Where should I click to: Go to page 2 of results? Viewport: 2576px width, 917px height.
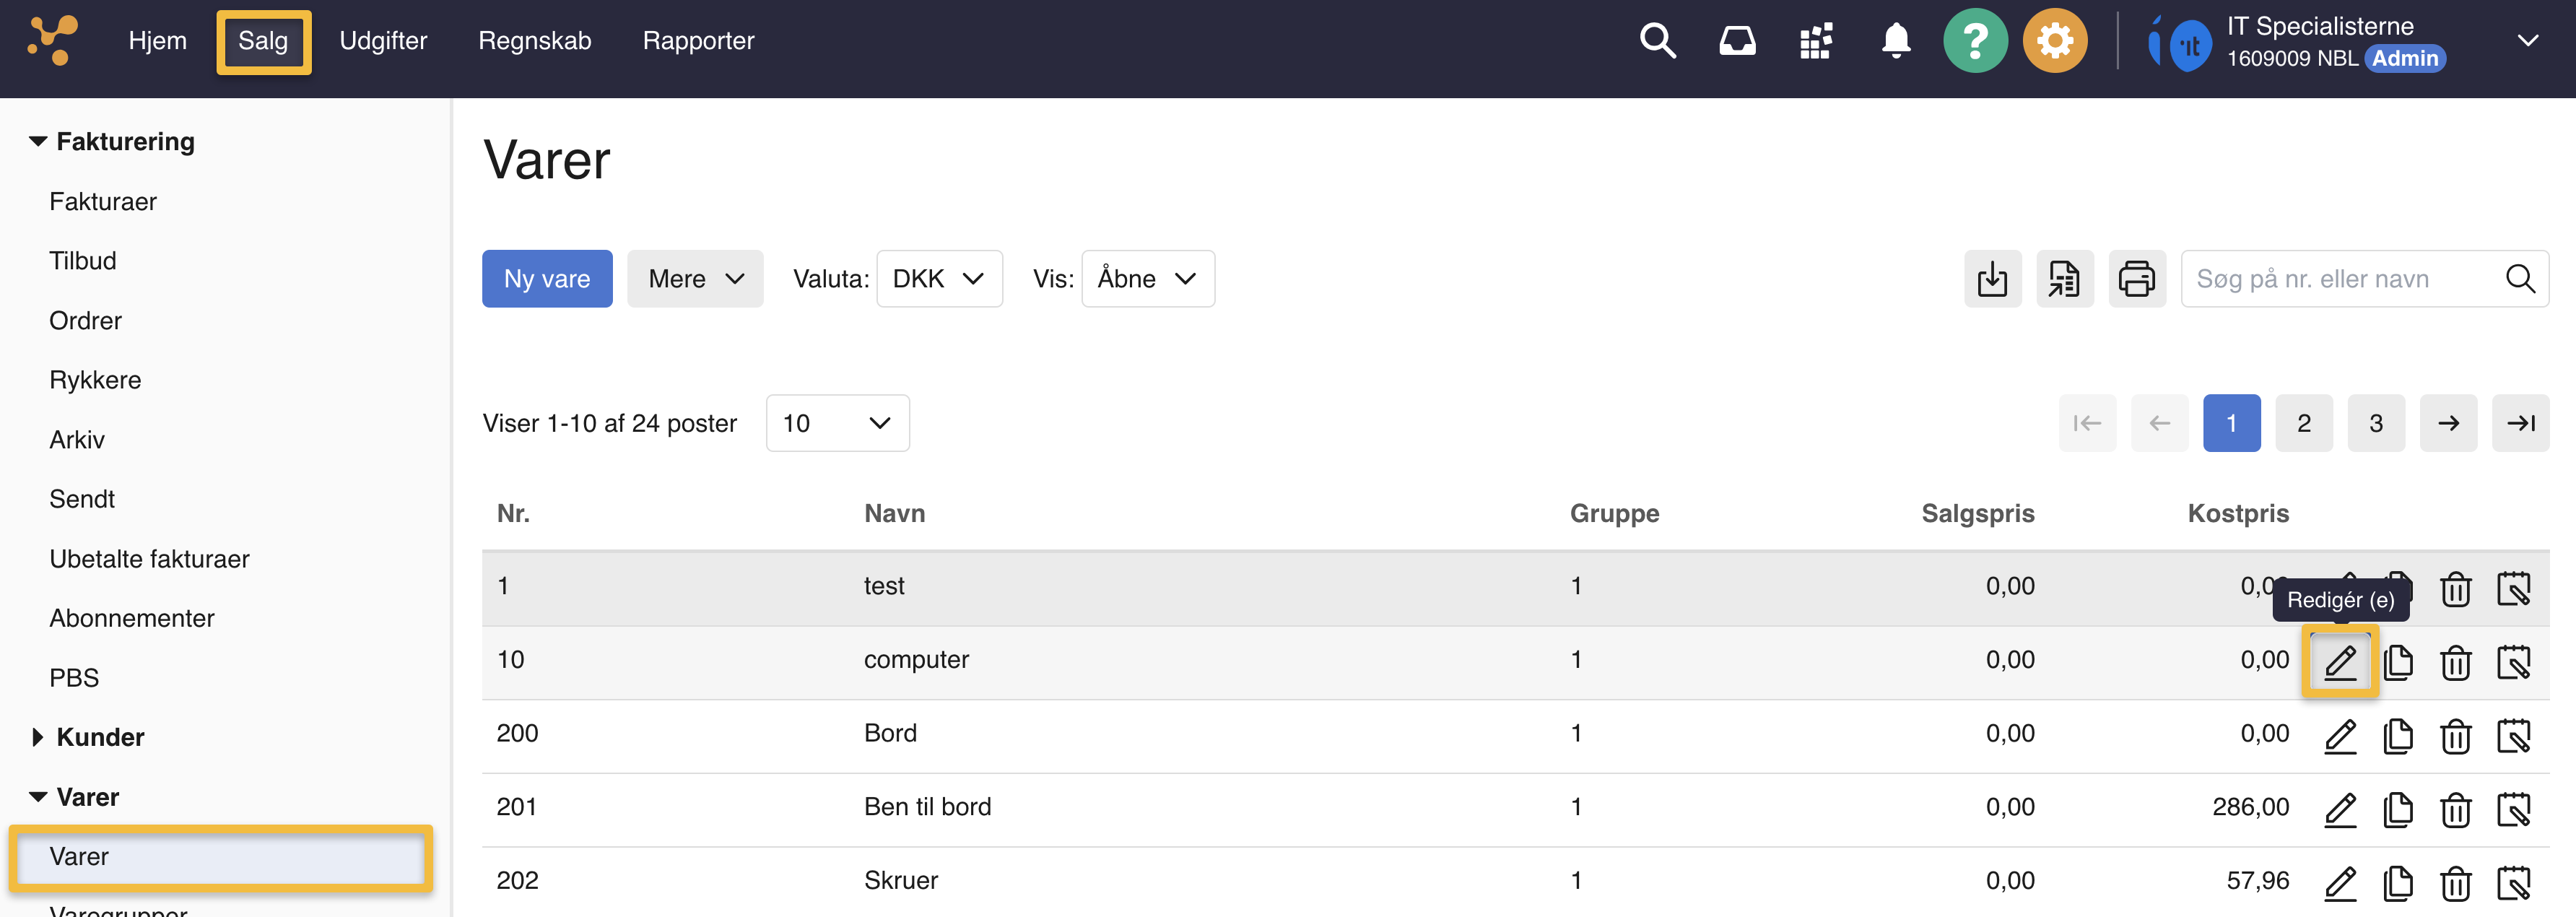[x=2303, y=423]
